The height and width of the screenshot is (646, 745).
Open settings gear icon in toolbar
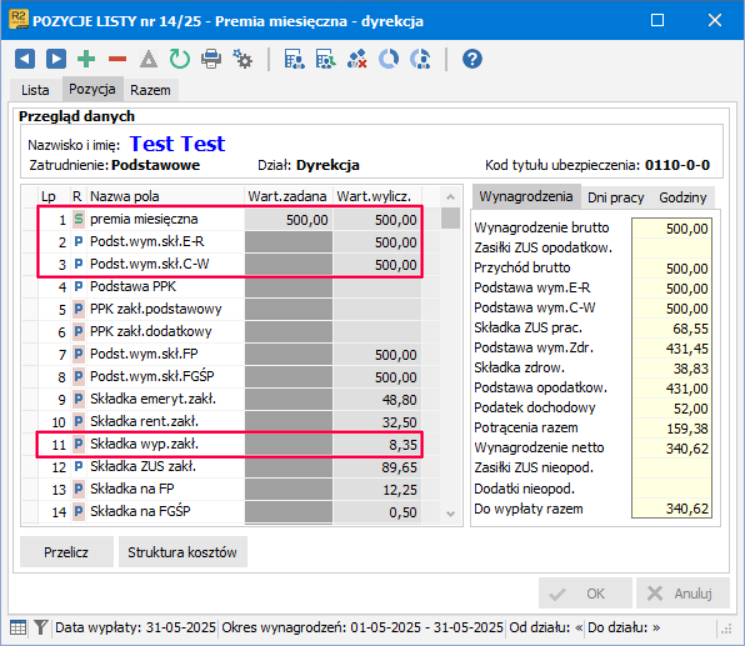[243, 59]
